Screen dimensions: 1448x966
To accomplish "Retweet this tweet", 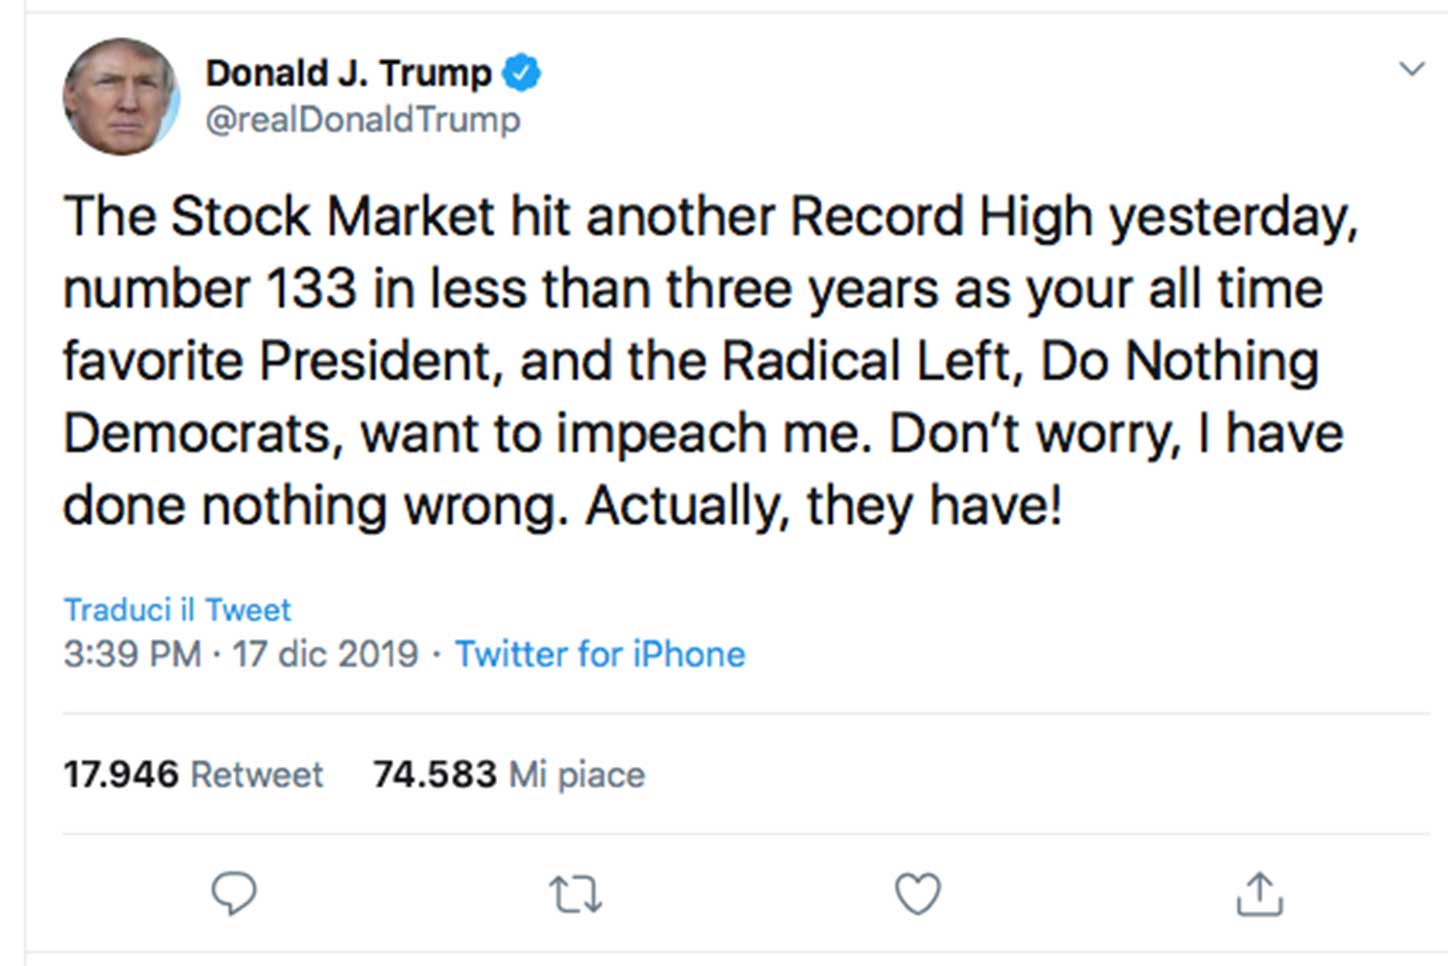I will tap(575, 893).
